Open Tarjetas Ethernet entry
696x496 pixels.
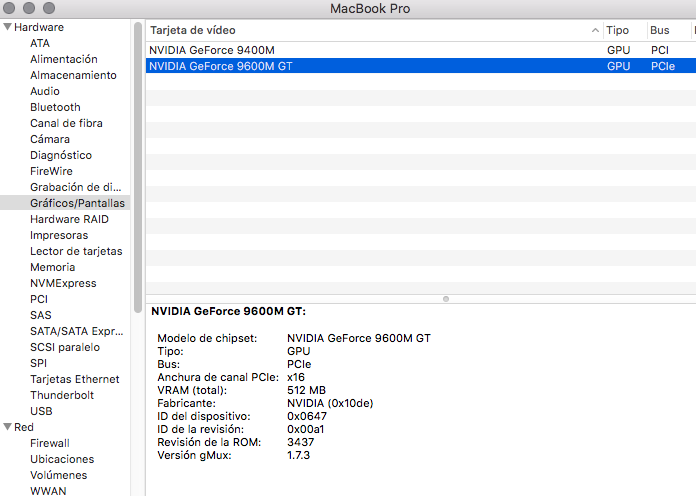coord(75,379)
